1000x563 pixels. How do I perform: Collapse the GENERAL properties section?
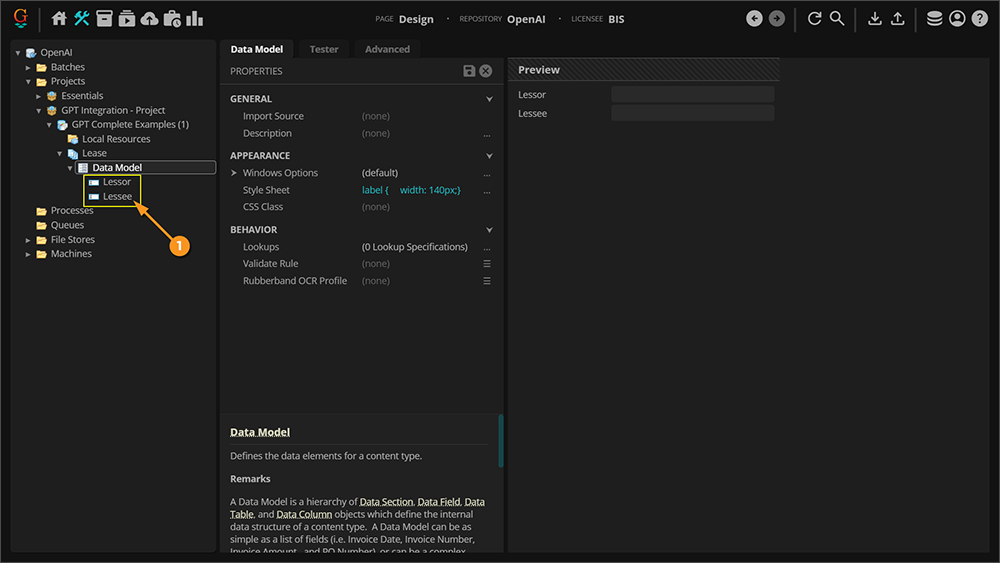[x=489, y=99]
